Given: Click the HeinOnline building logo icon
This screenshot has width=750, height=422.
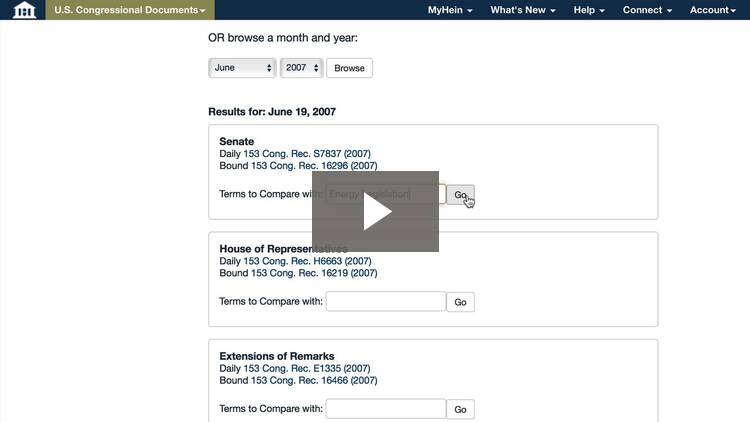Looking at the screenshot, I should point(24,10).
